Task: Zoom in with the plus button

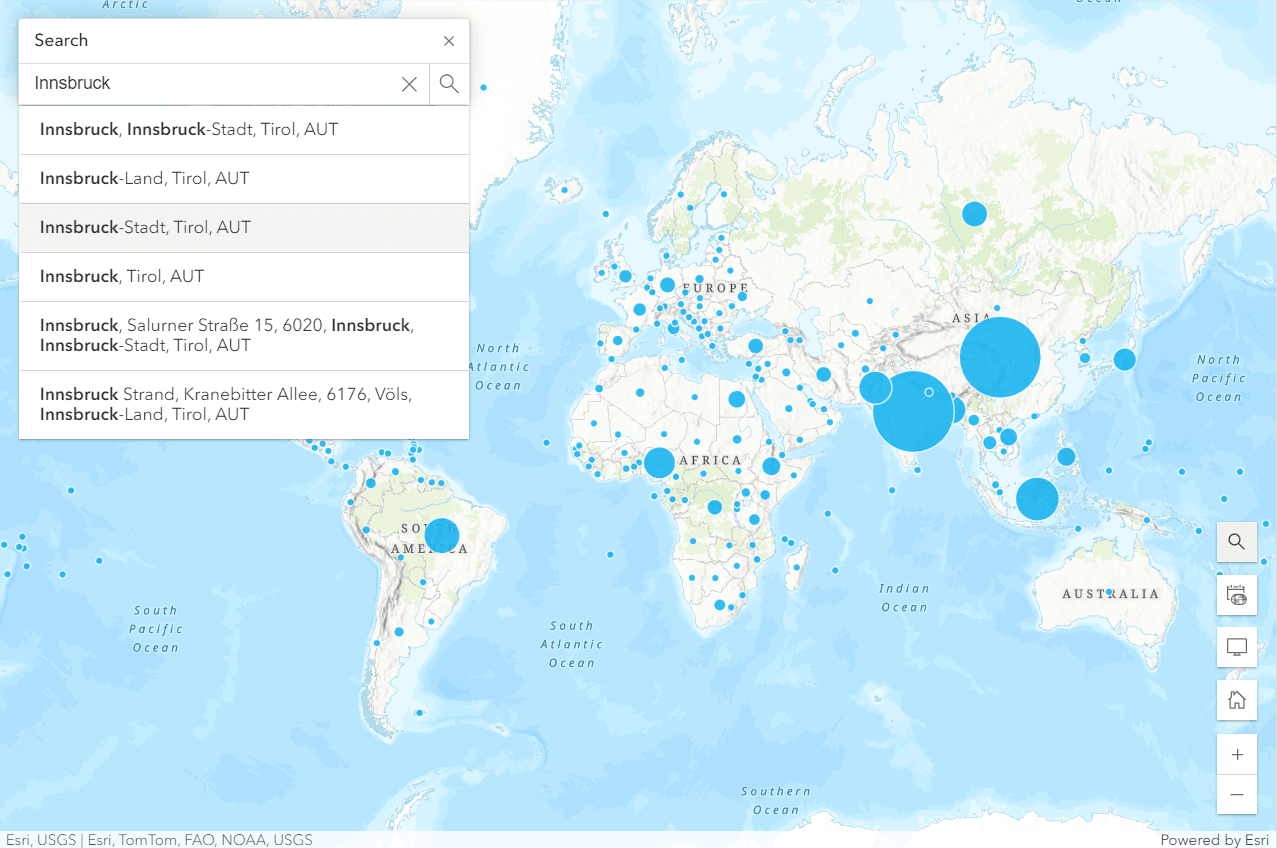Action: (1236, 755)
